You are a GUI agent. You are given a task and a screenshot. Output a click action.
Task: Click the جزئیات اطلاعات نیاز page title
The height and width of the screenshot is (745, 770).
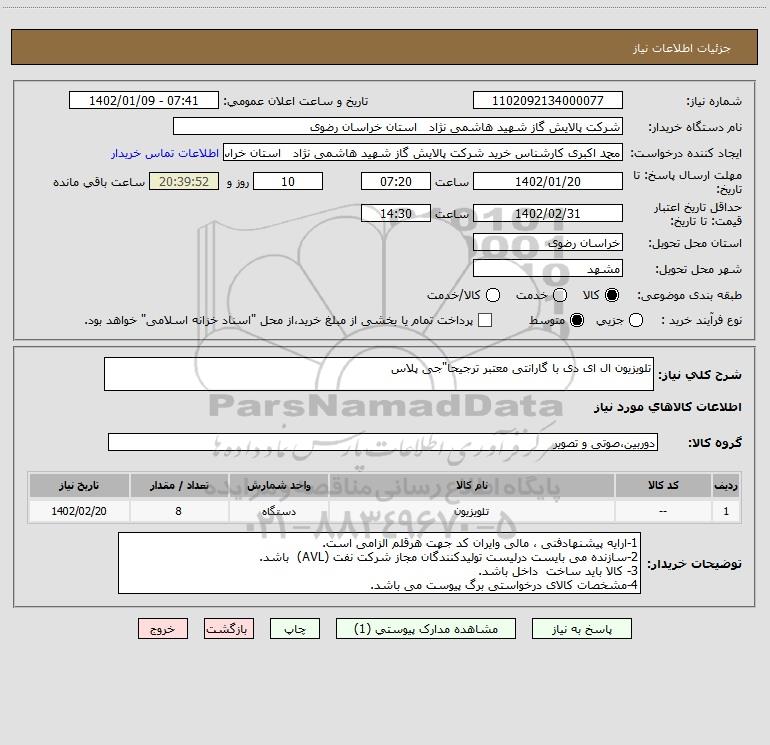pyautogui.click(x=682, y=48)
